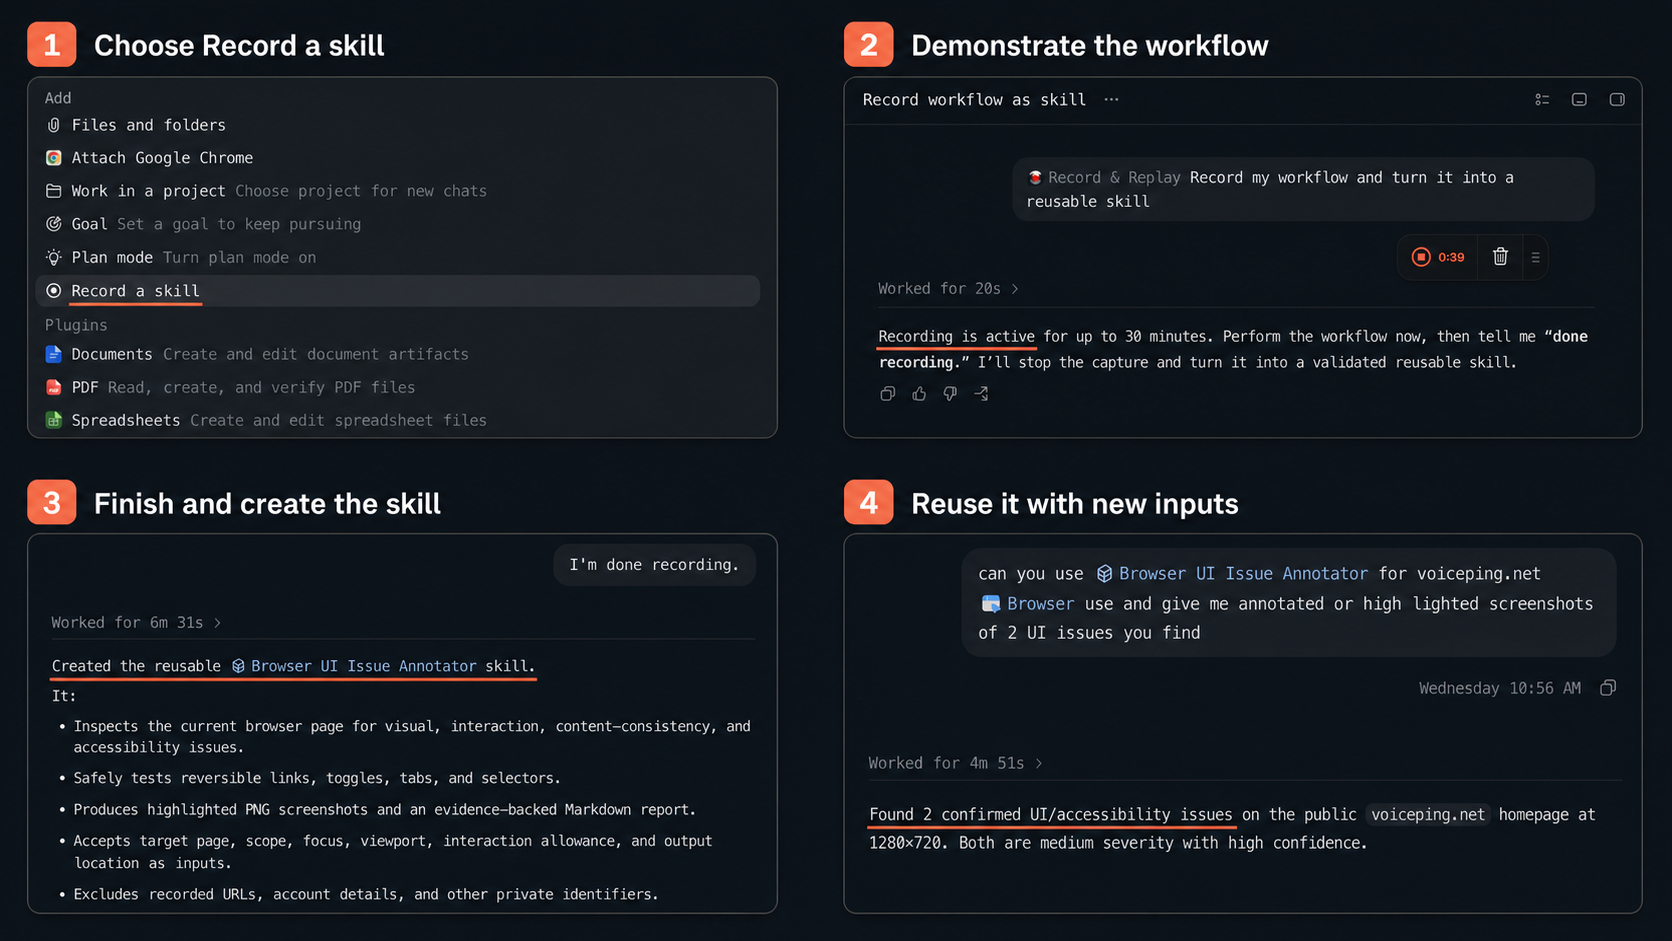Copy the Recording is active response
Screen dimensions: 1672x941
(887, 394)
